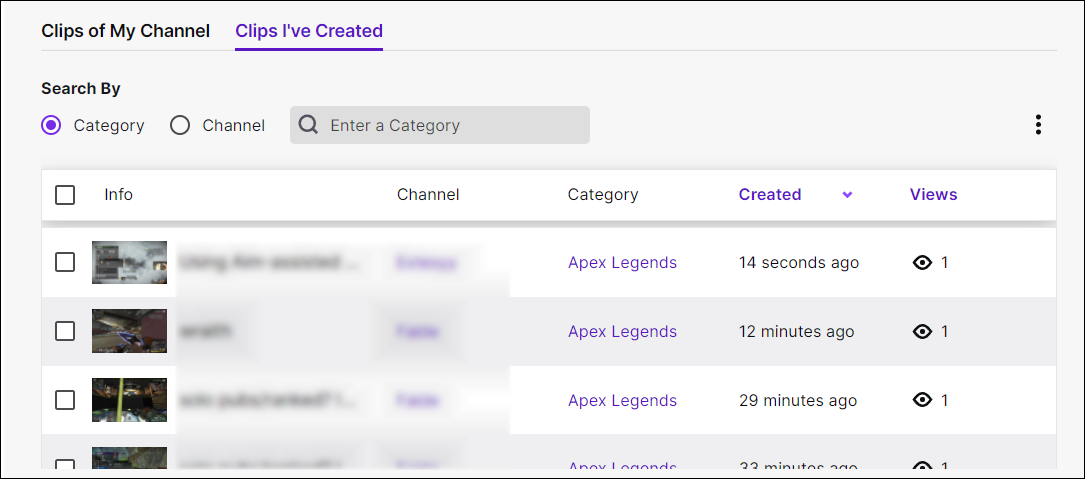Focus the Enter a Category search field

[x=439, y=125]
